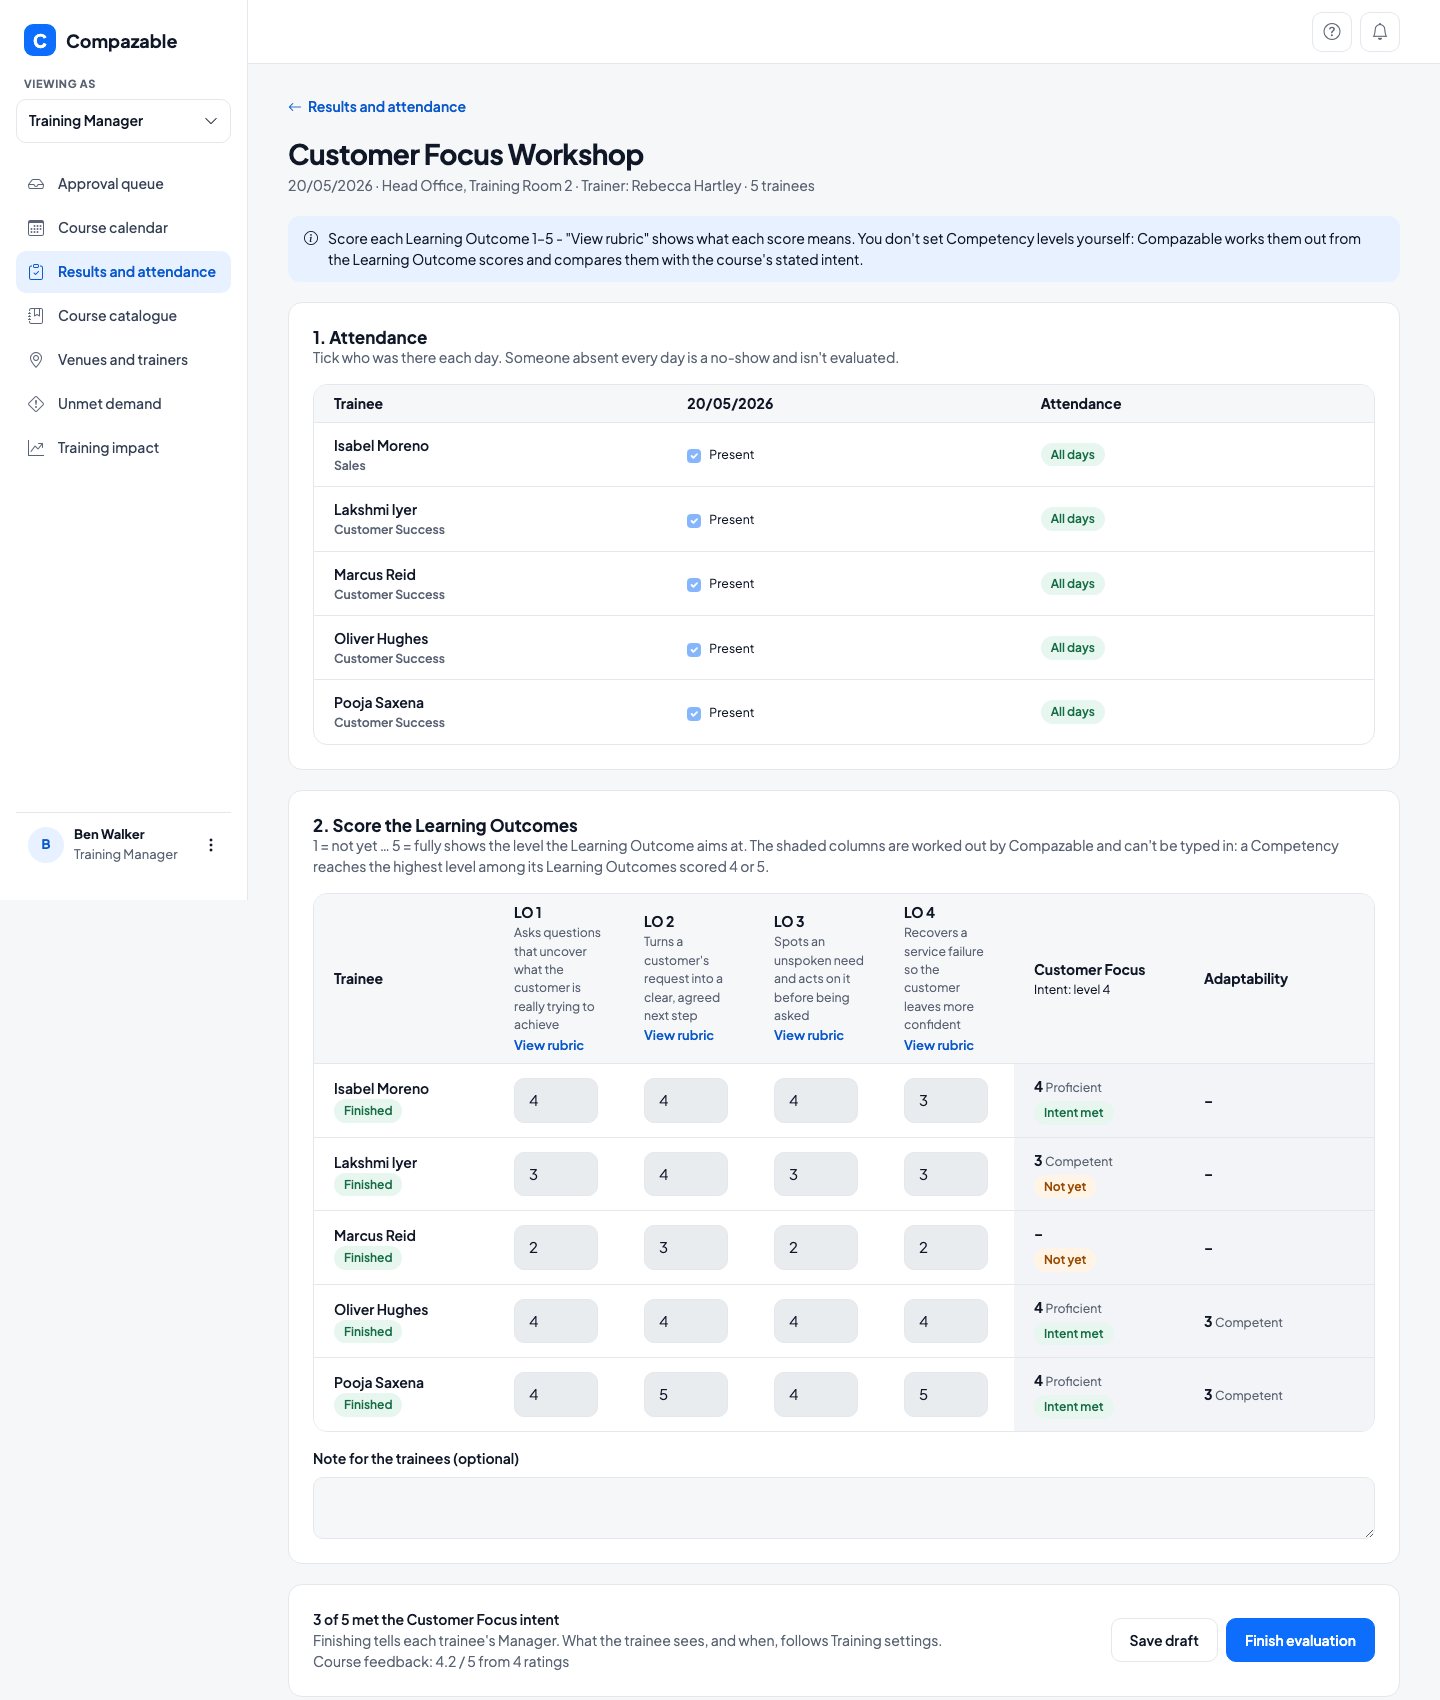Image resolution: width=1440 pixels, height=1700 pixels.
Task: Toggle Present checkbox for Isabel Moreno
Action: click(x=694, y=456)
